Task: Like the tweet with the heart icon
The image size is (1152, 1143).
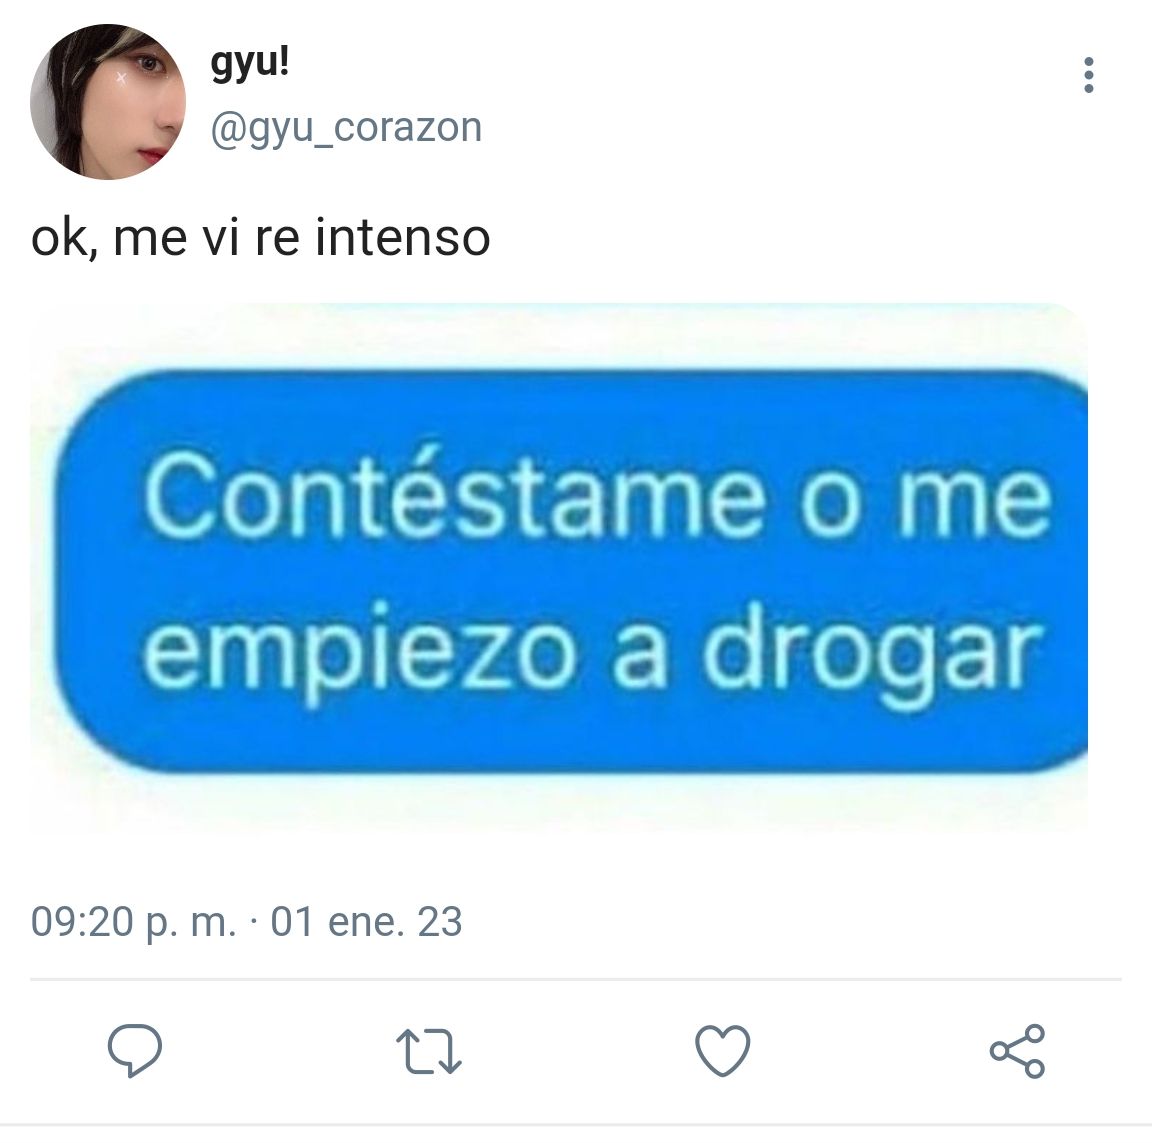Action: click(723, 1050)
